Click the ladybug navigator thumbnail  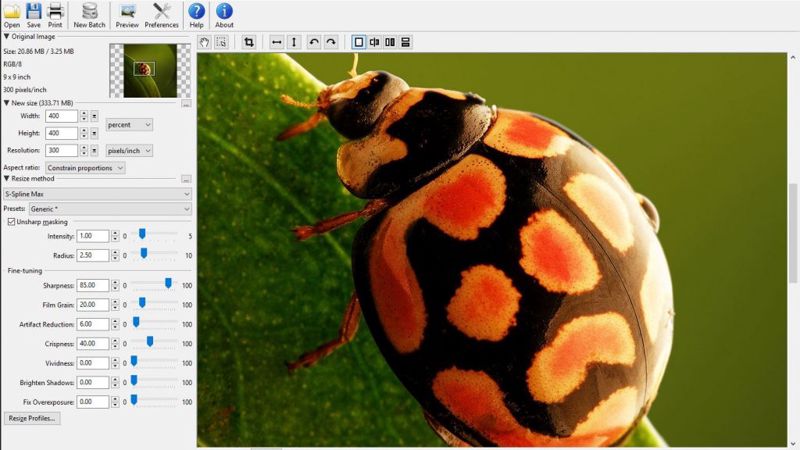pyautogui.click(x=150, y=70)
